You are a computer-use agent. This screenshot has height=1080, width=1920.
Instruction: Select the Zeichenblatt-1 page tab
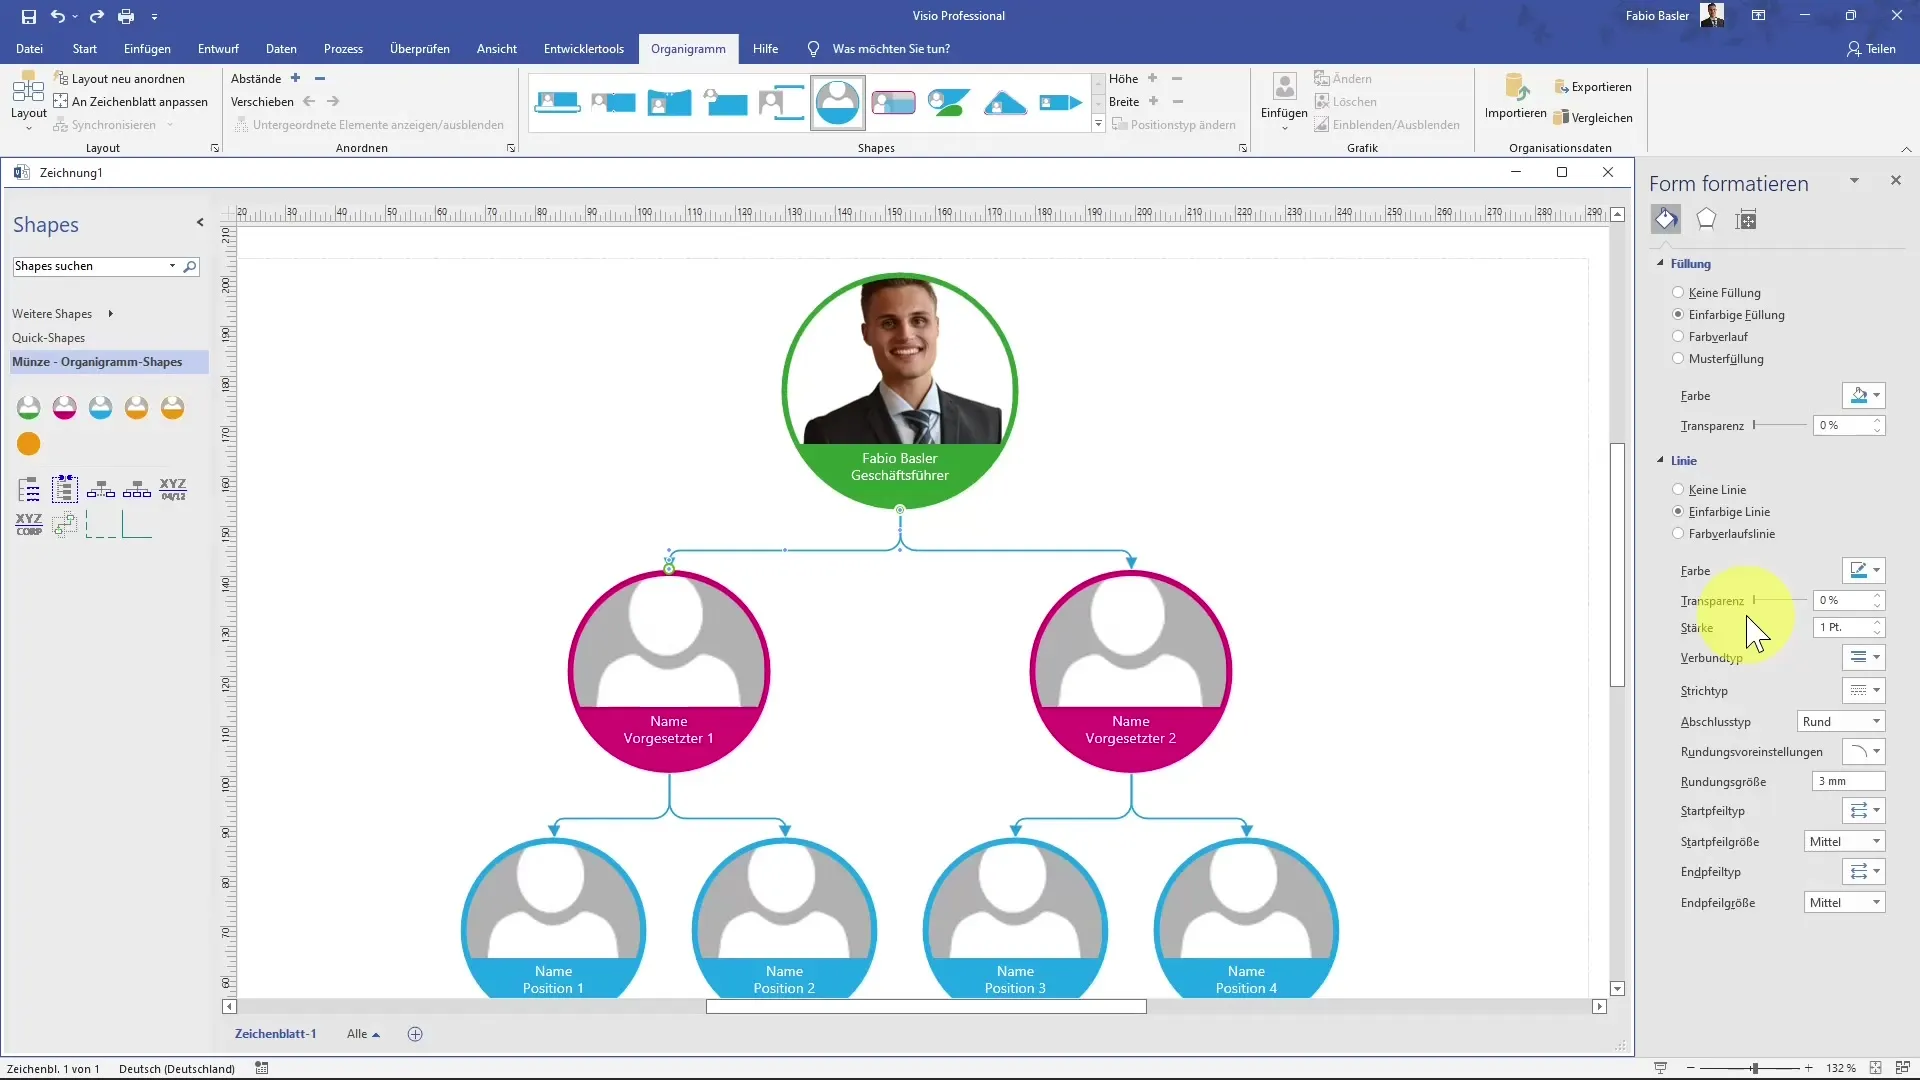275,1034
